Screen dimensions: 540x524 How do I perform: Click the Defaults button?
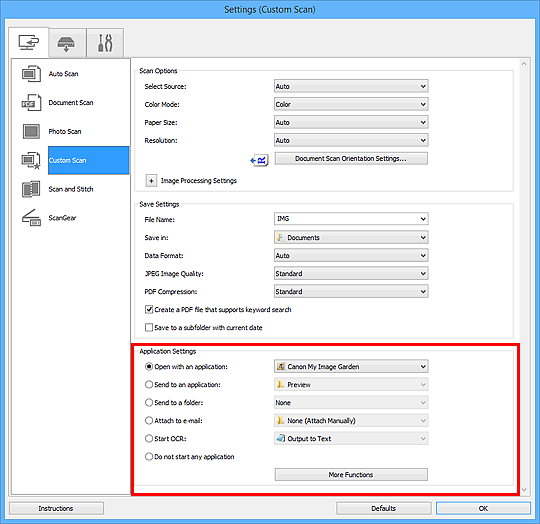tap(383, 509)
